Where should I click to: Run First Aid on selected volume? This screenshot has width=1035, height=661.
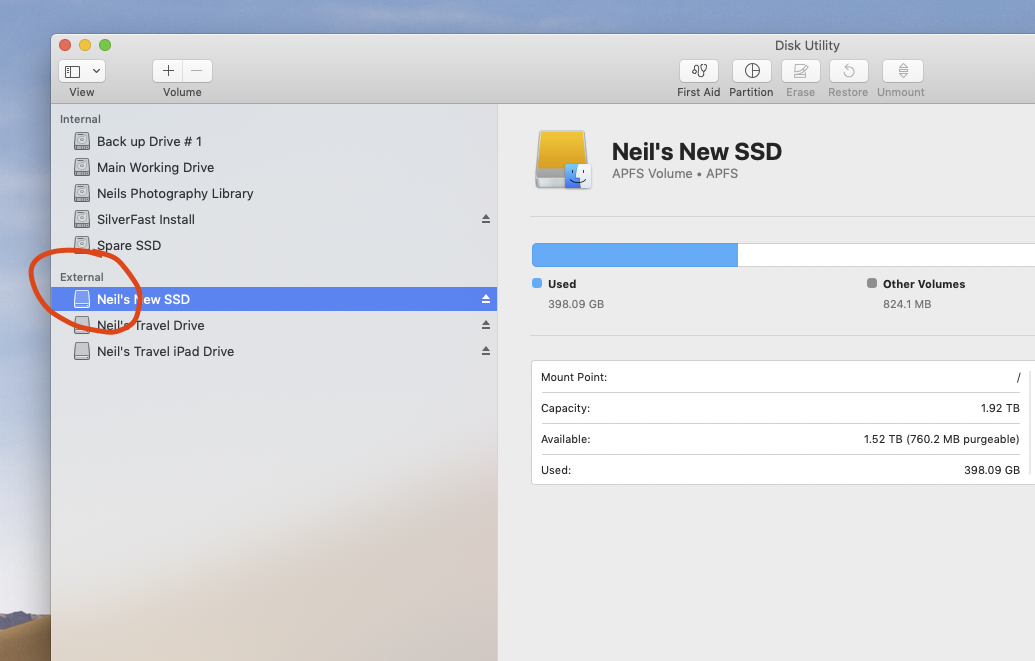698,71
